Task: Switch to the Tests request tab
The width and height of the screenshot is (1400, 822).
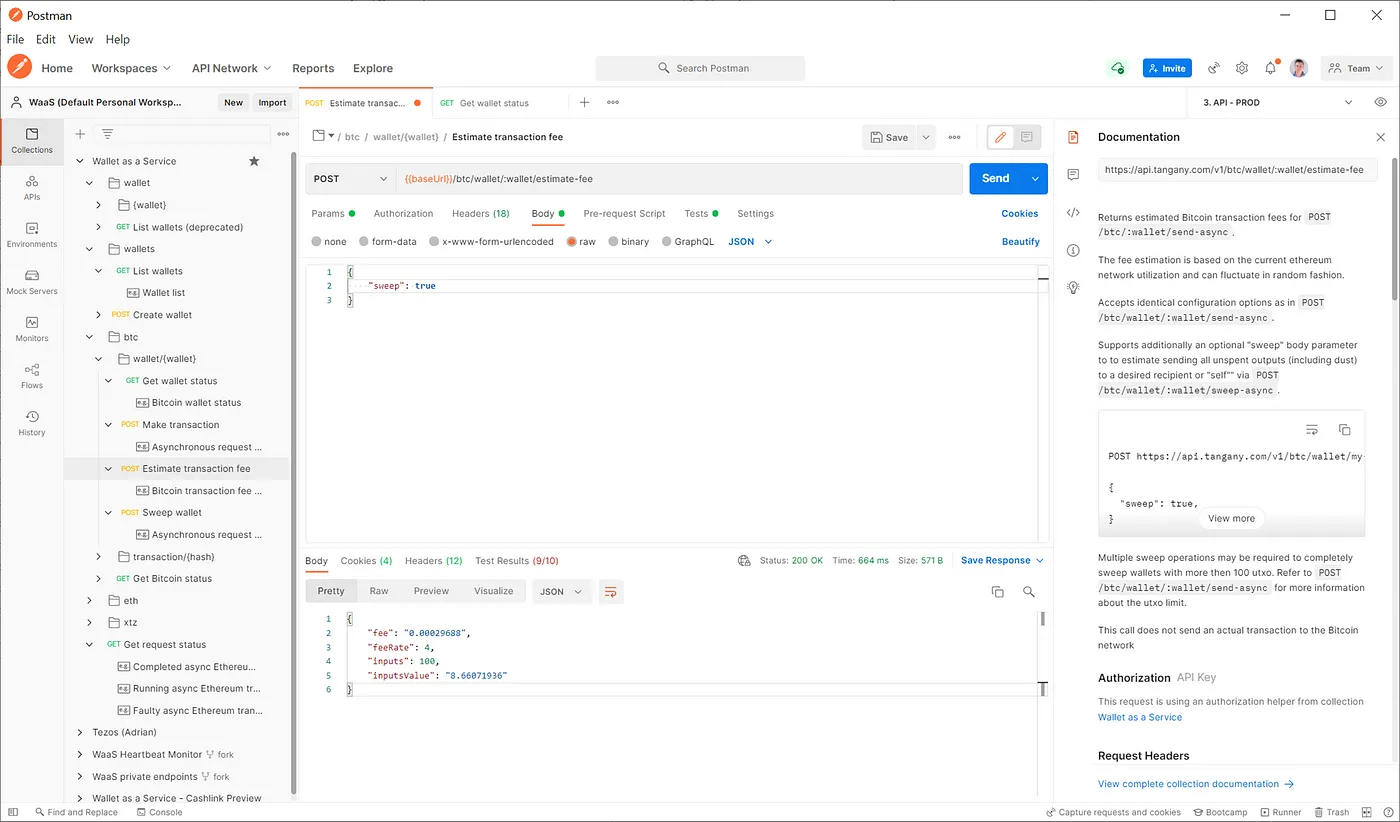Action: click(701, 213)
